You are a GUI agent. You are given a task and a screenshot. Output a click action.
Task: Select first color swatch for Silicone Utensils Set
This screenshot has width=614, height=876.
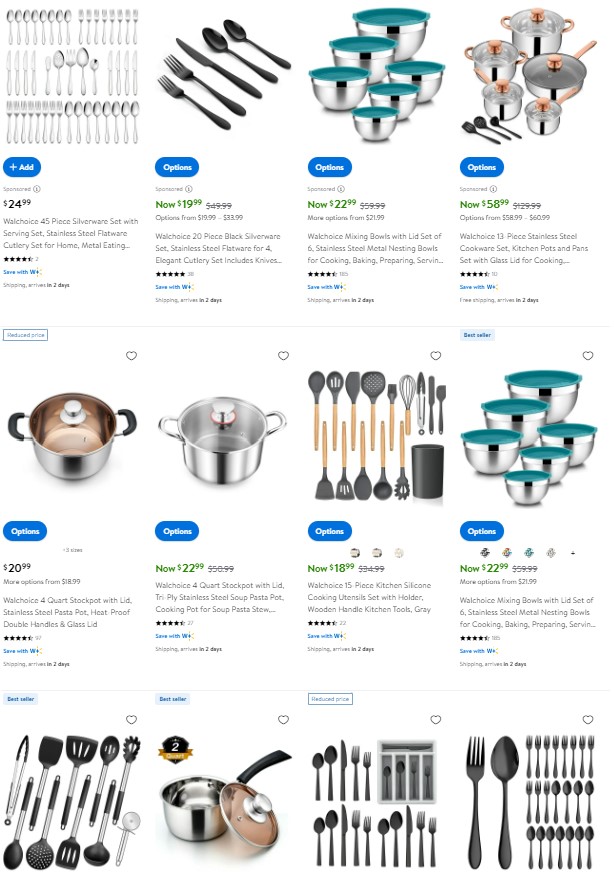point(355,553)
